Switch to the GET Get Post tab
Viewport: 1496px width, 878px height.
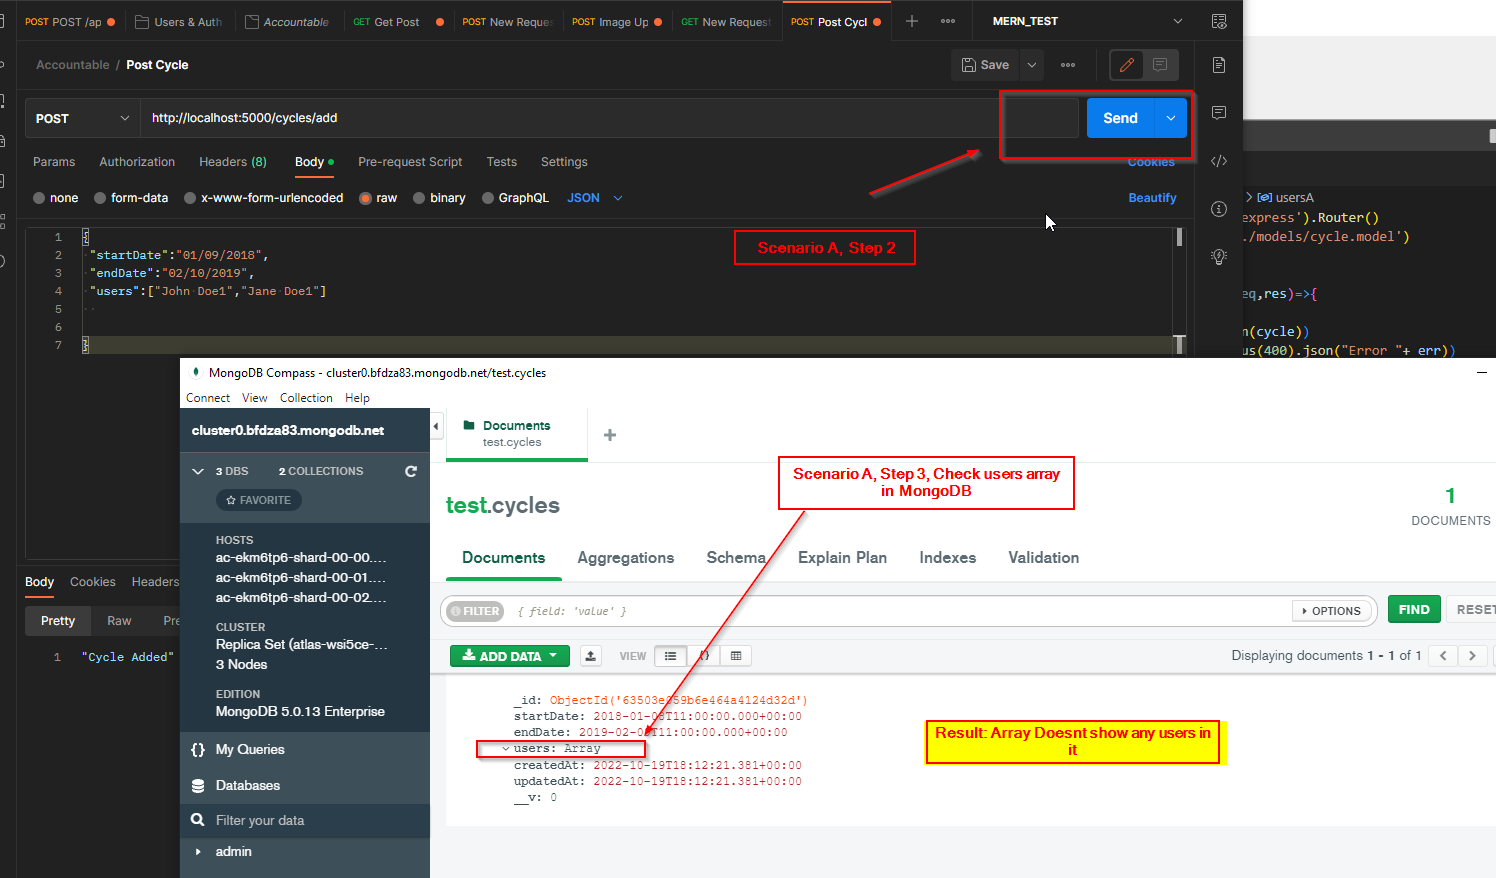point(398,21)
